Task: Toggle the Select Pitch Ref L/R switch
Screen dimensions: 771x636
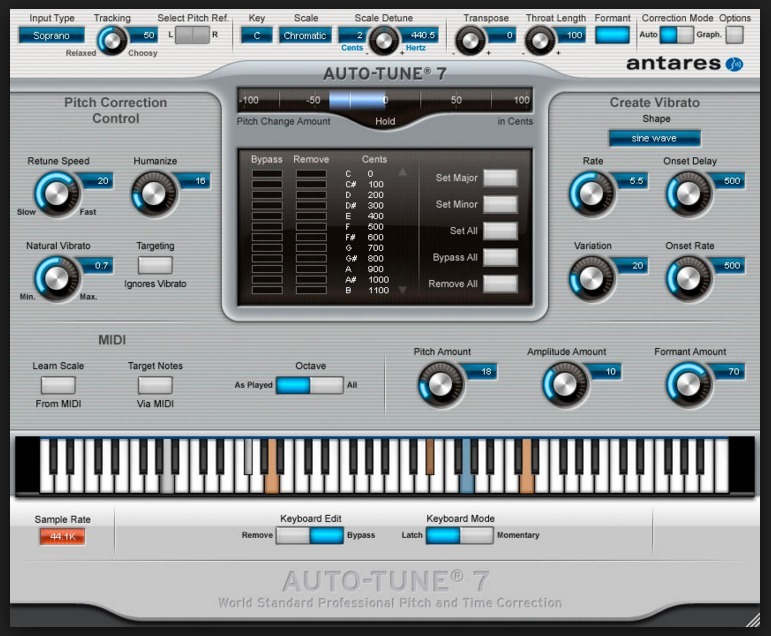Action: tap(193, 35)
